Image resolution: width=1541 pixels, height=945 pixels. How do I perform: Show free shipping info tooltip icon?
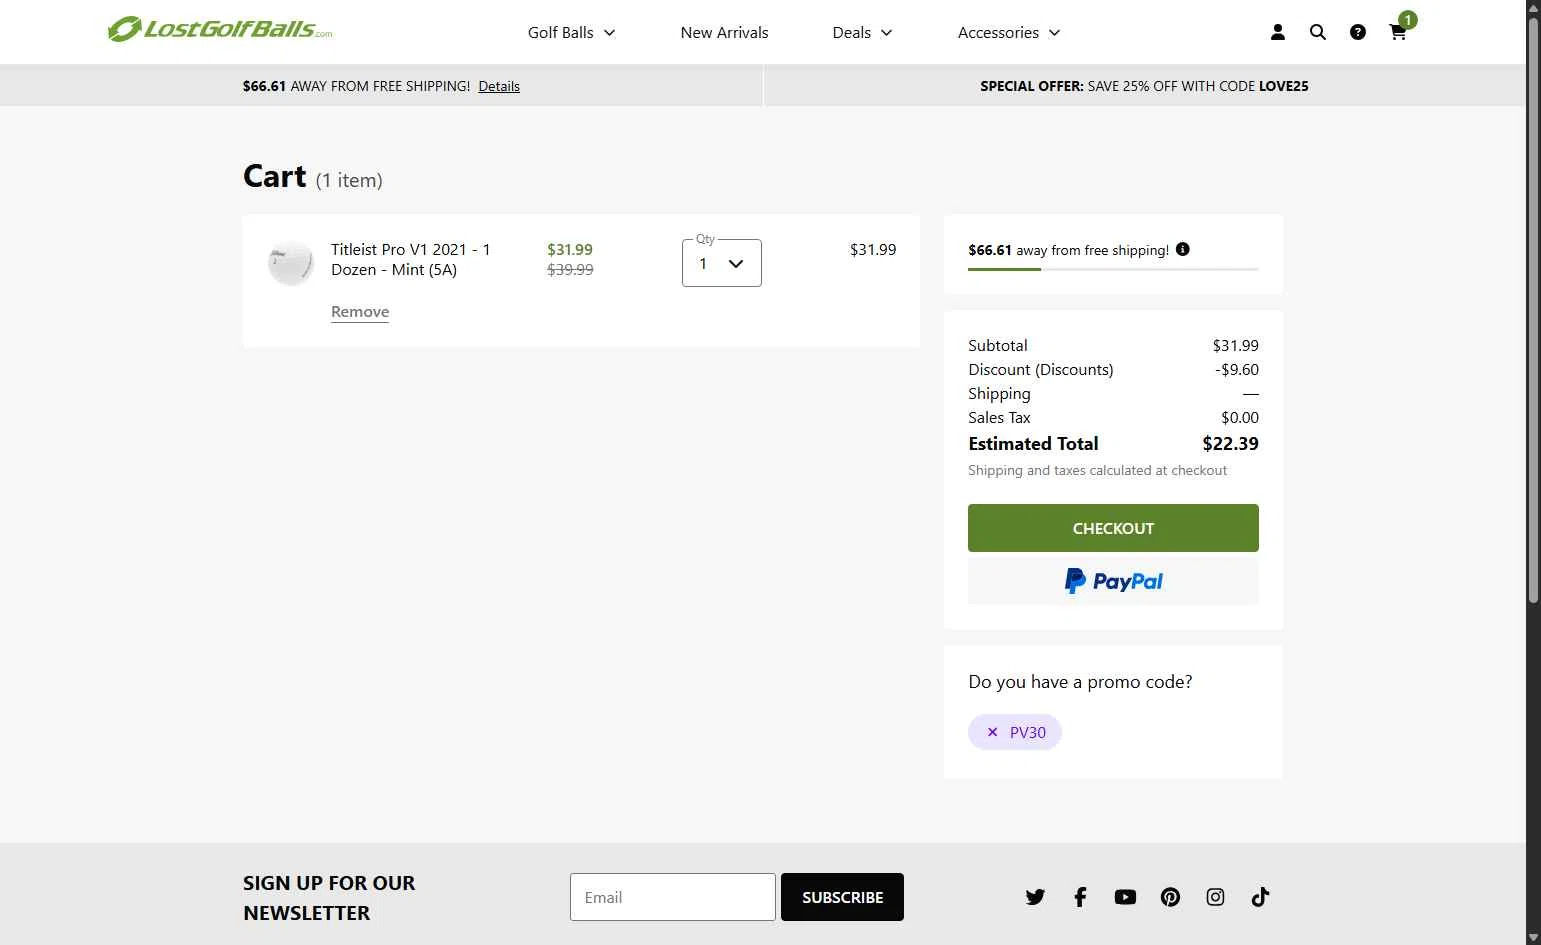point(1183,249)
